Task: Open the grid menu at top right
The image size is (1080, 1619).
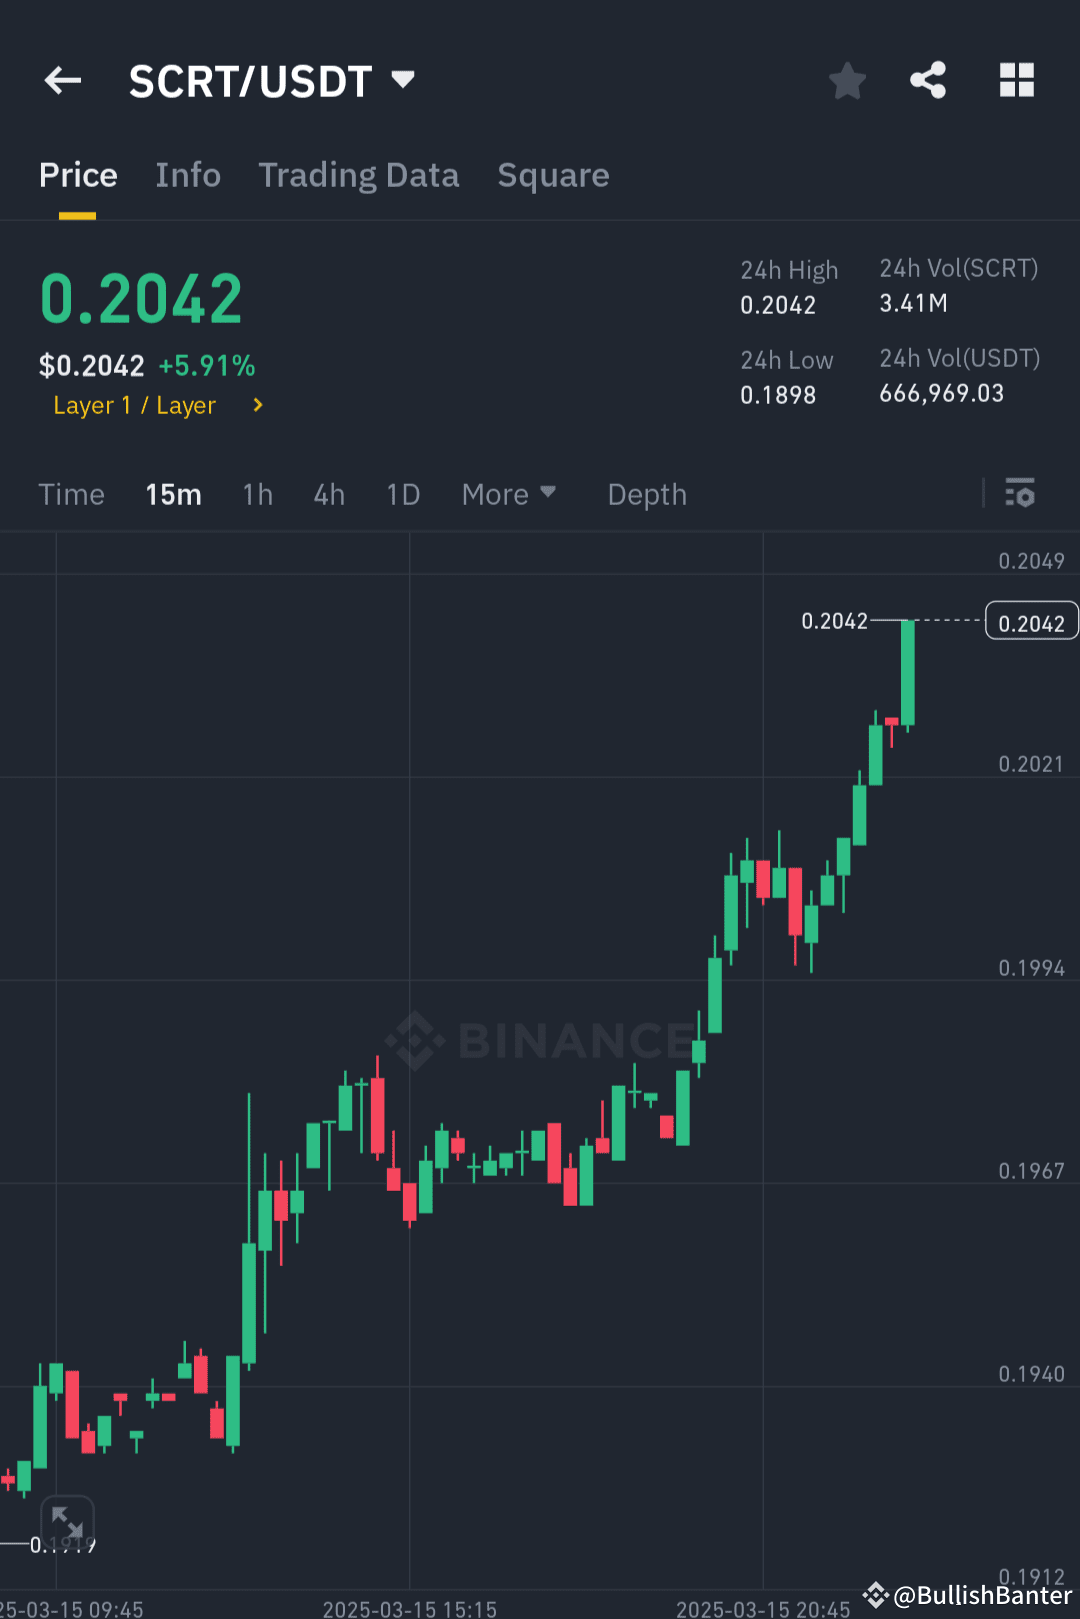Action: [x=1017, y=80]
